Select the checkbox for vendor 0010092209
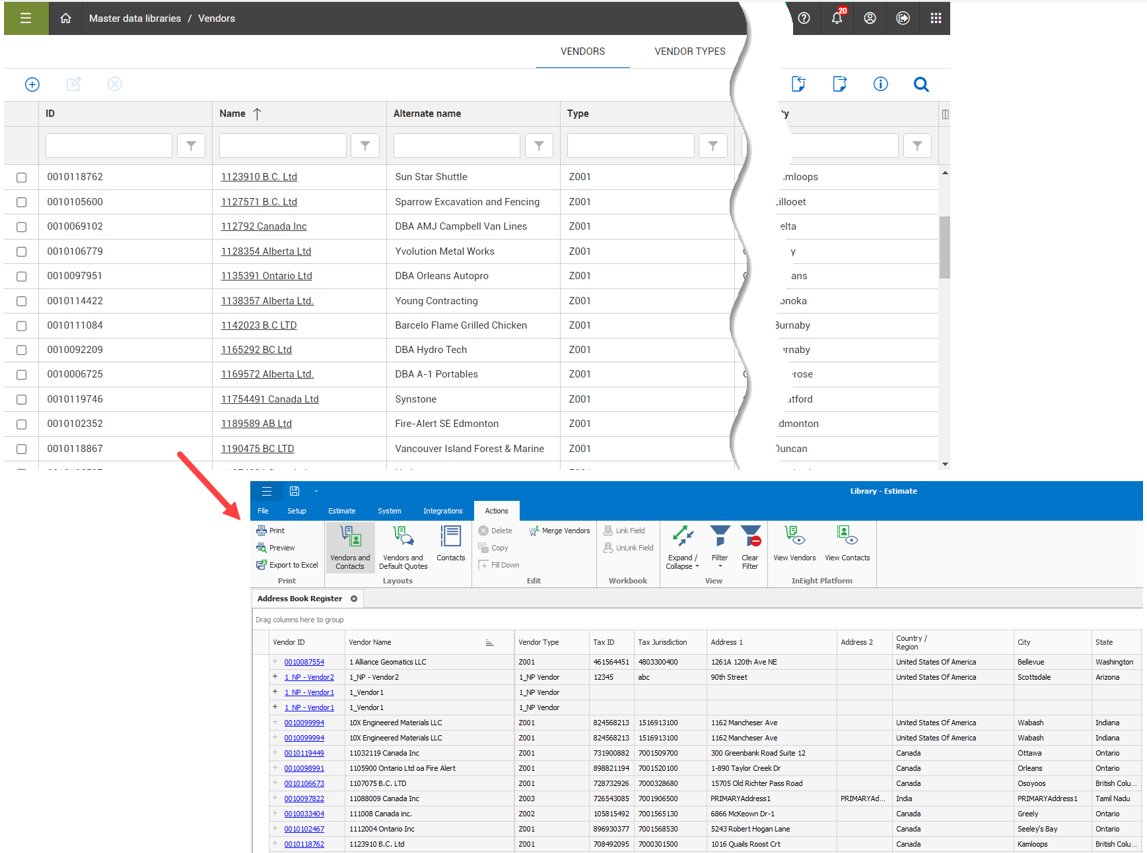 click(20, 349)
